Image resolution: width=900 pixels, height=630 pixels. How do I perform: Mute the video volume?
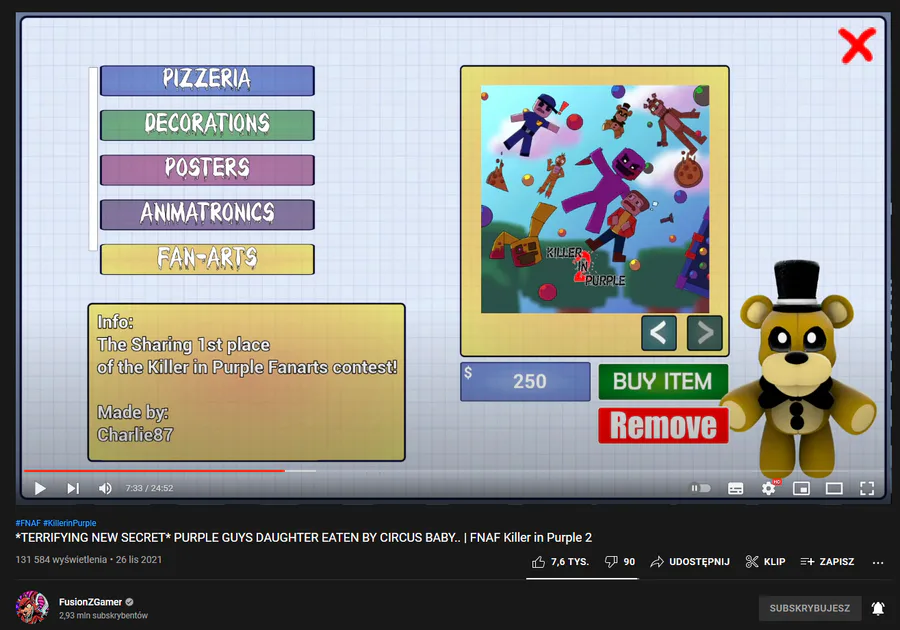[105, 488]
